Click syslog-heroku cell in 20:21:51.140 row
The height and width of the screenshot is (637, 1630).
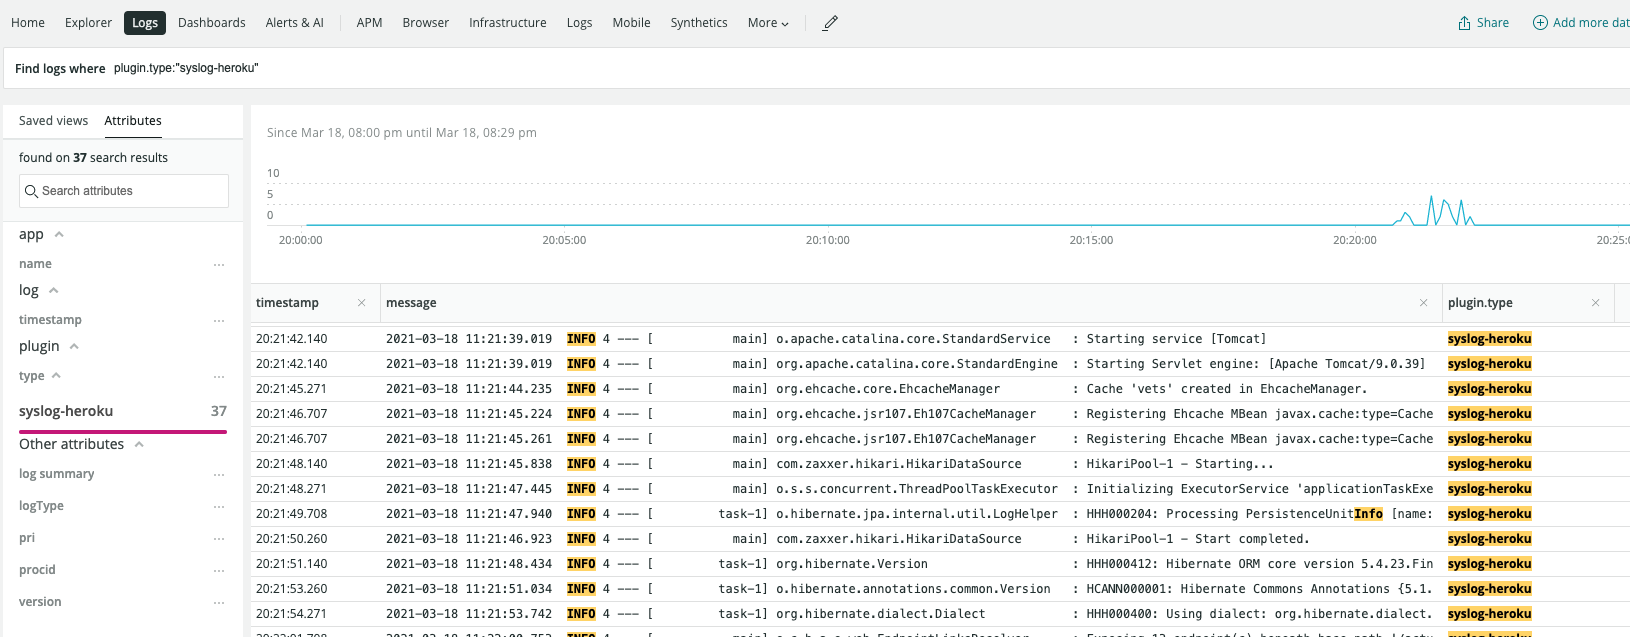pyautogui.click(x=1490, y=564)
